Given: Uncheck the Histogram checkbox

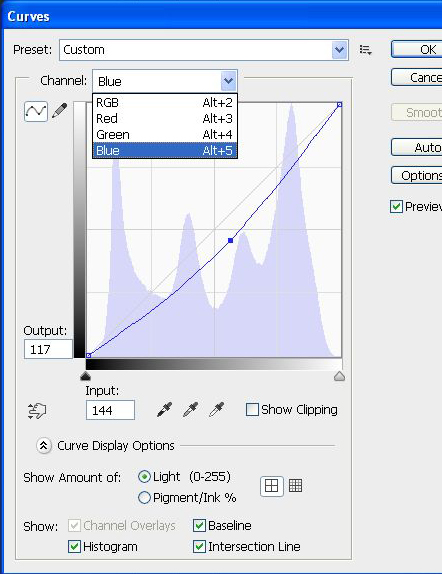Looking at the screenshot, I should (x=74, y=547).
